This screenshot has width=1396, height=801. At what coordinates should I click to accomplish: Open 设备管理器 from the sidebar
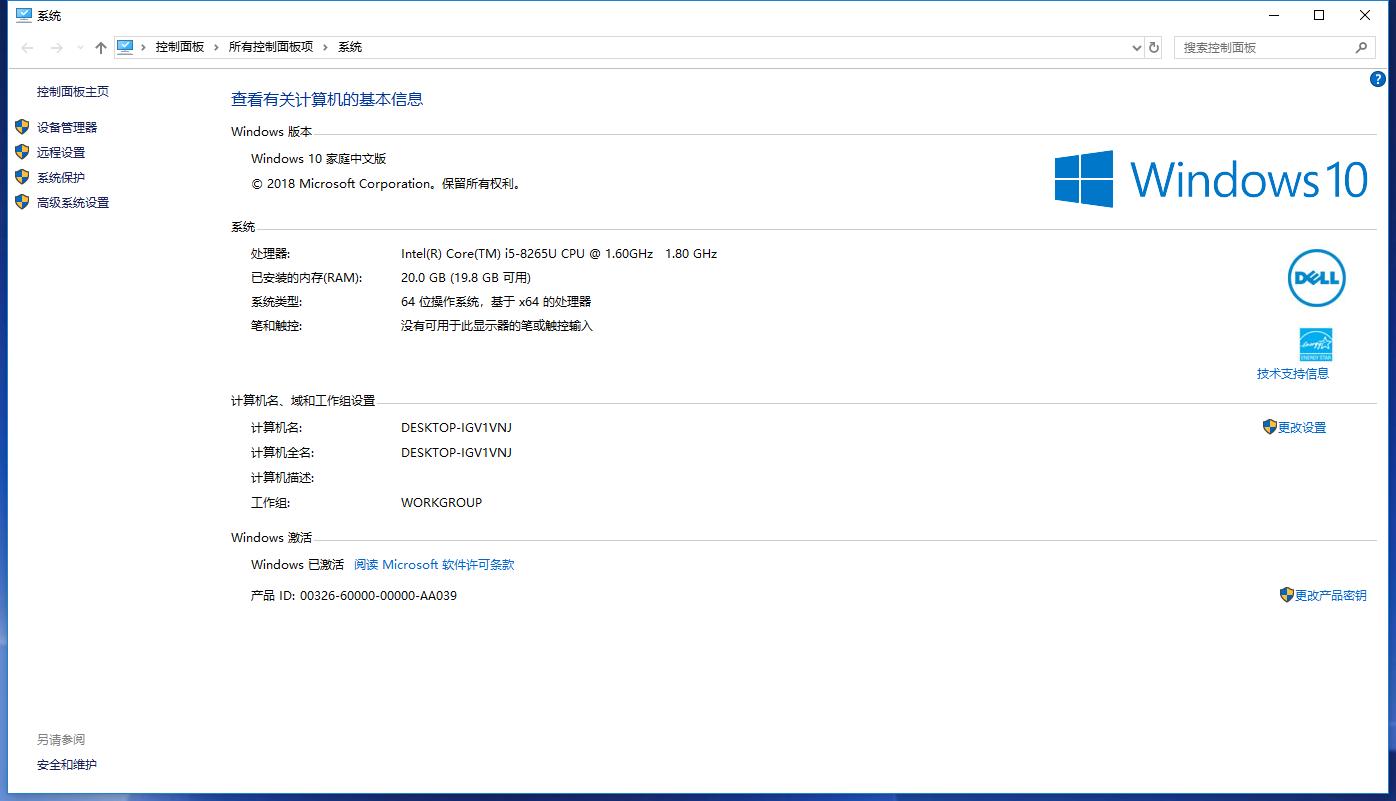click(69, 127)
